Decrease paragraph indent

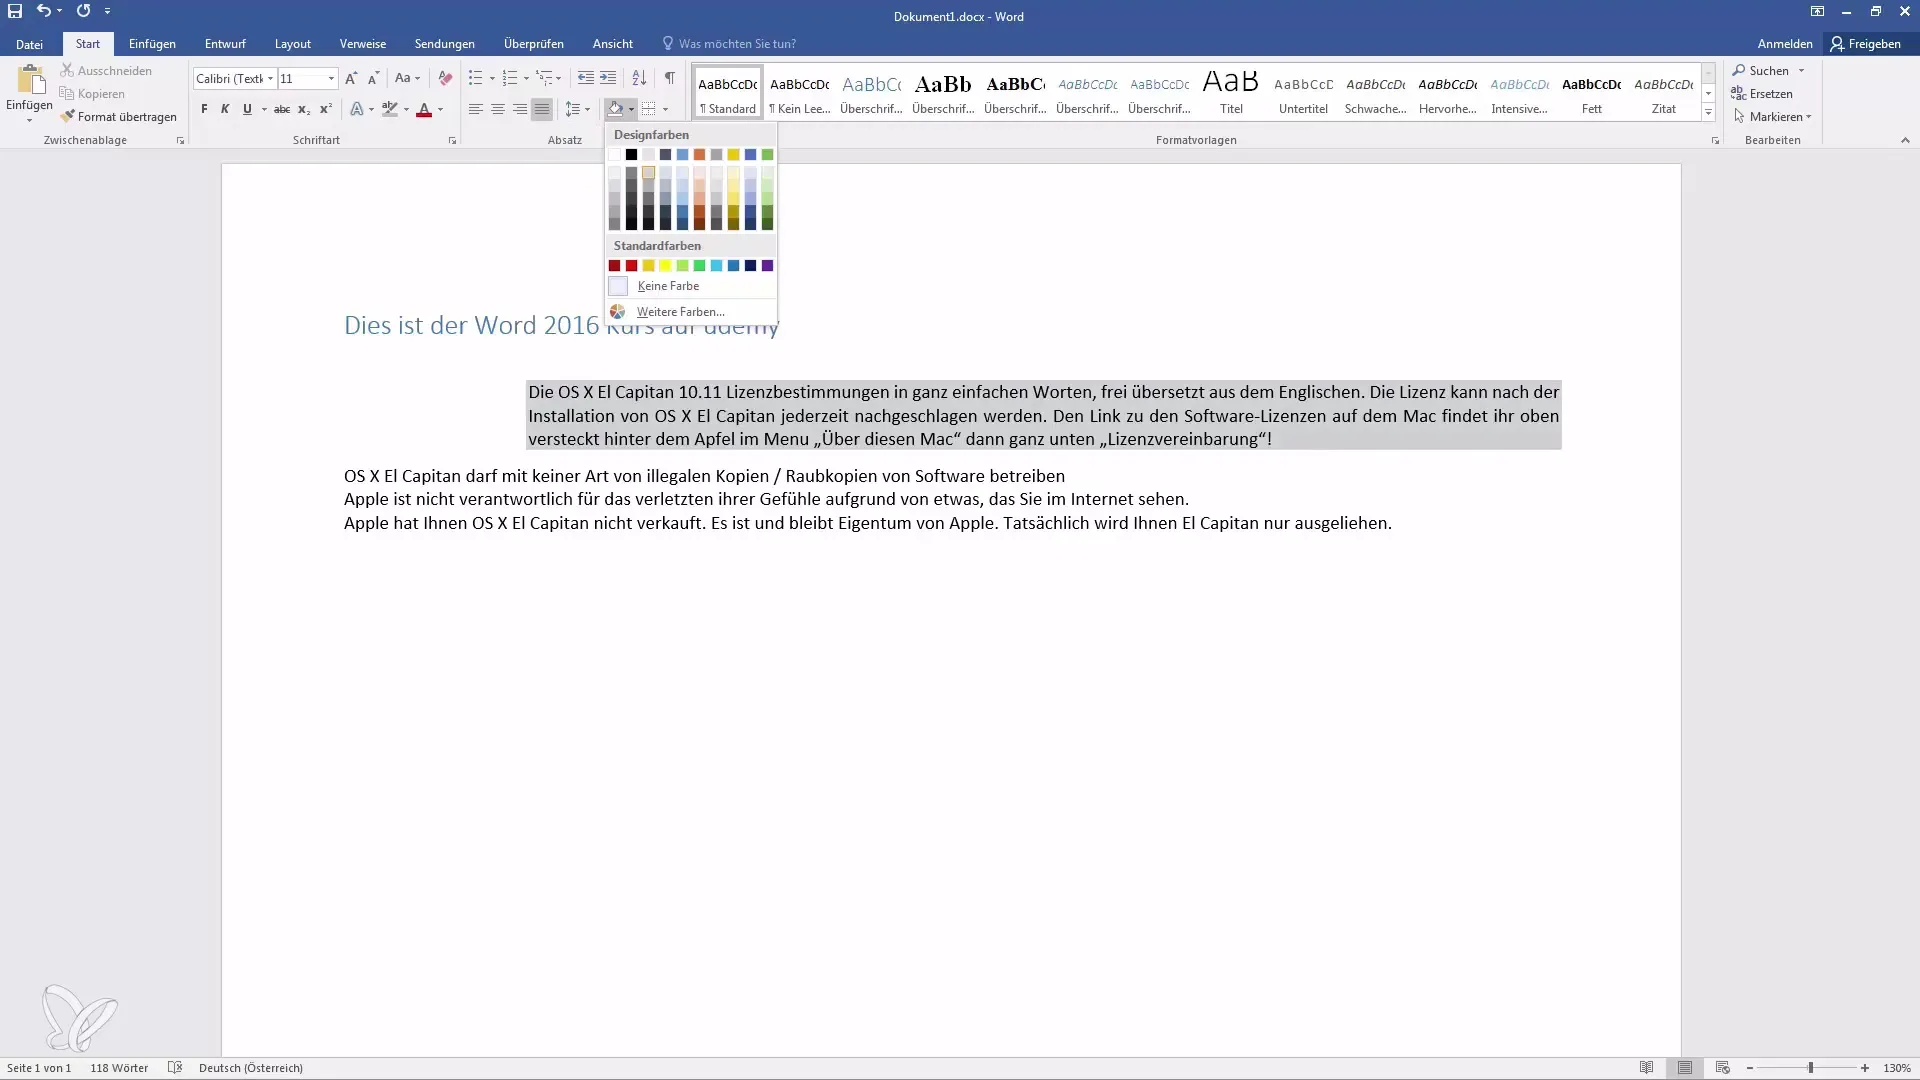(586, 78)
